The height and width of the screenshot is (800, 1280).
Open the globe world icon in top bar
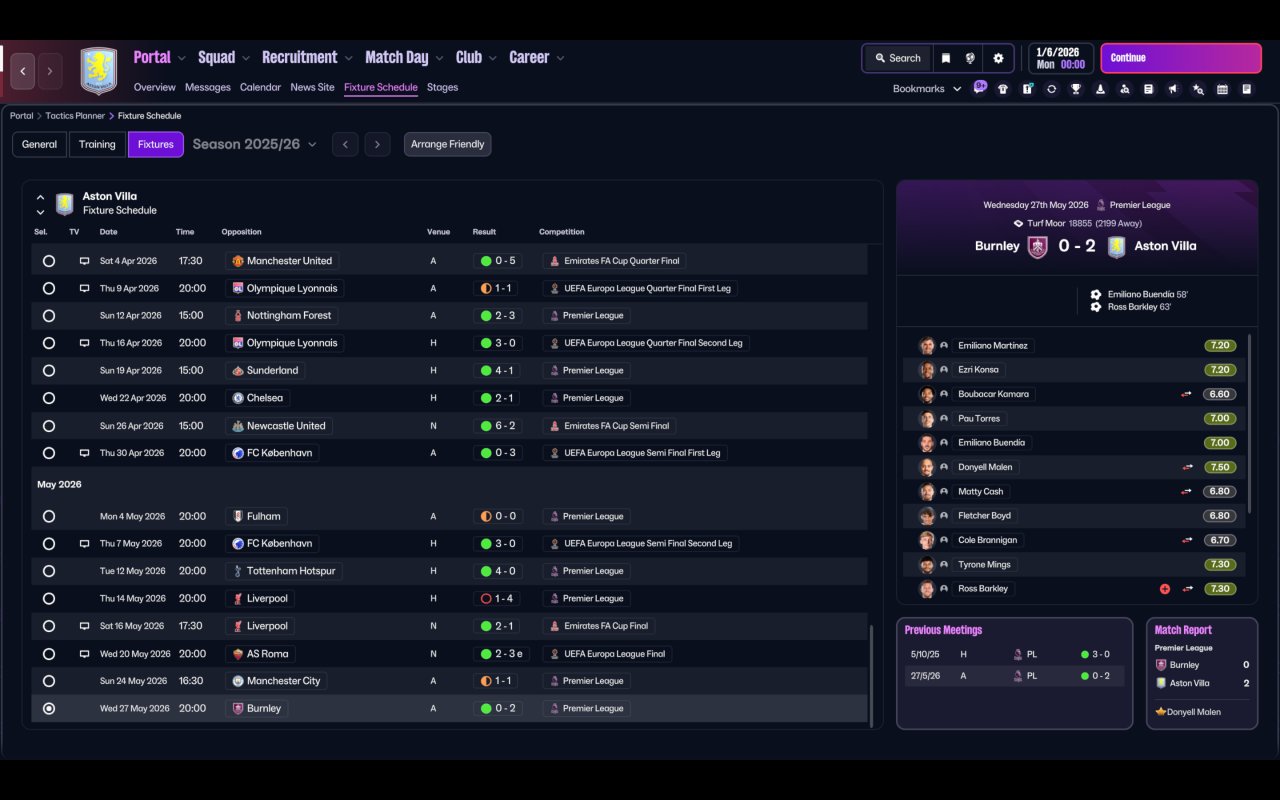pyautogui.click(x=970, y=58)
